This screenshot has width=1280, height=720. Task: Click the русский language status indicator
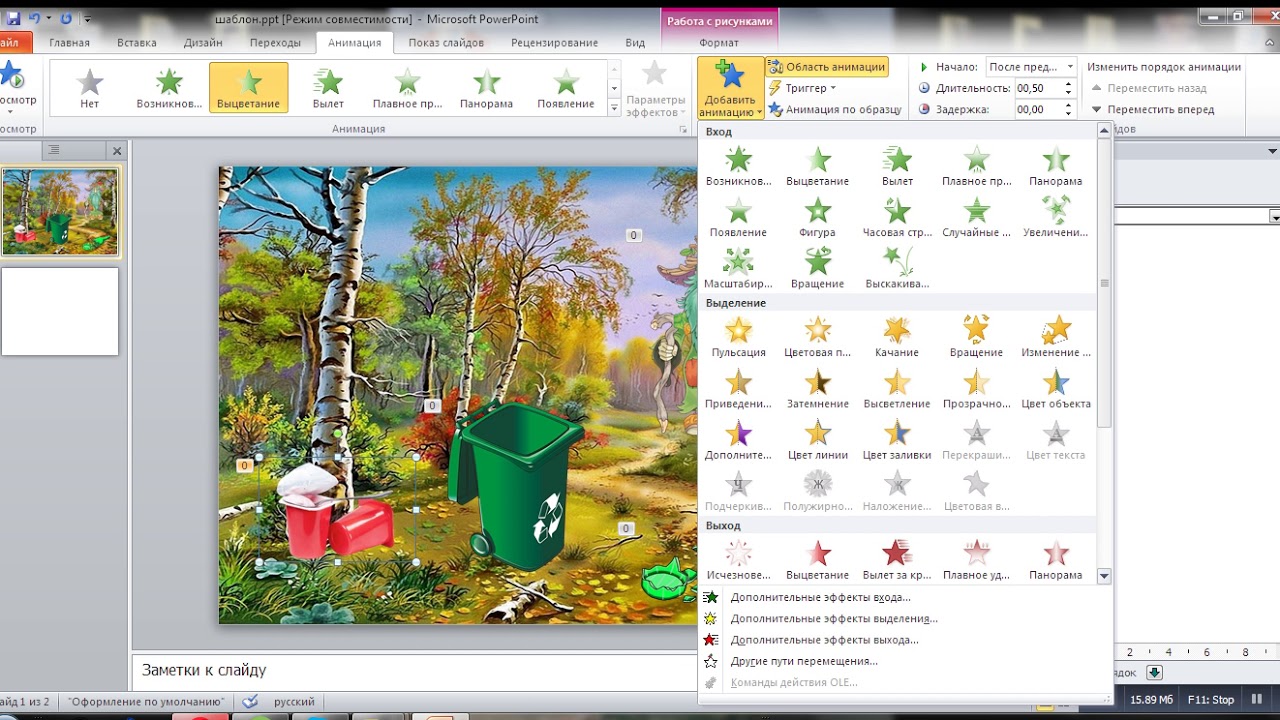[x=294, y=702]
